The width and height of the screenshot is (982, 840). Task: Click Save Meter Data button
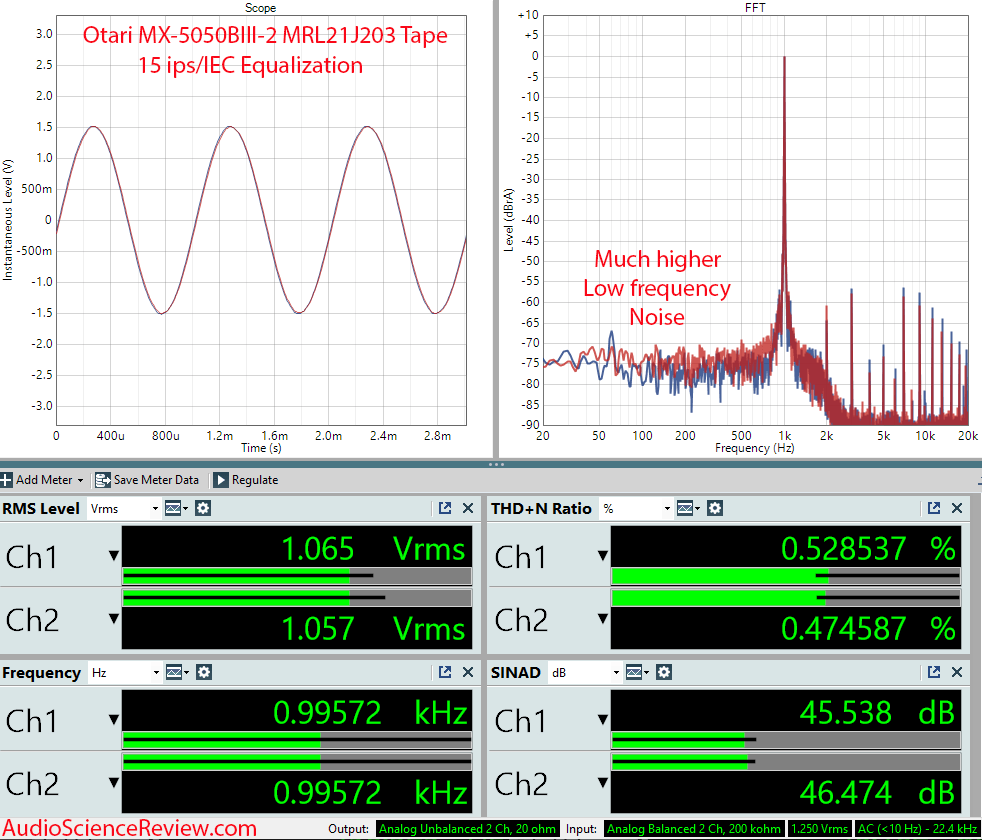click(147, 480)
